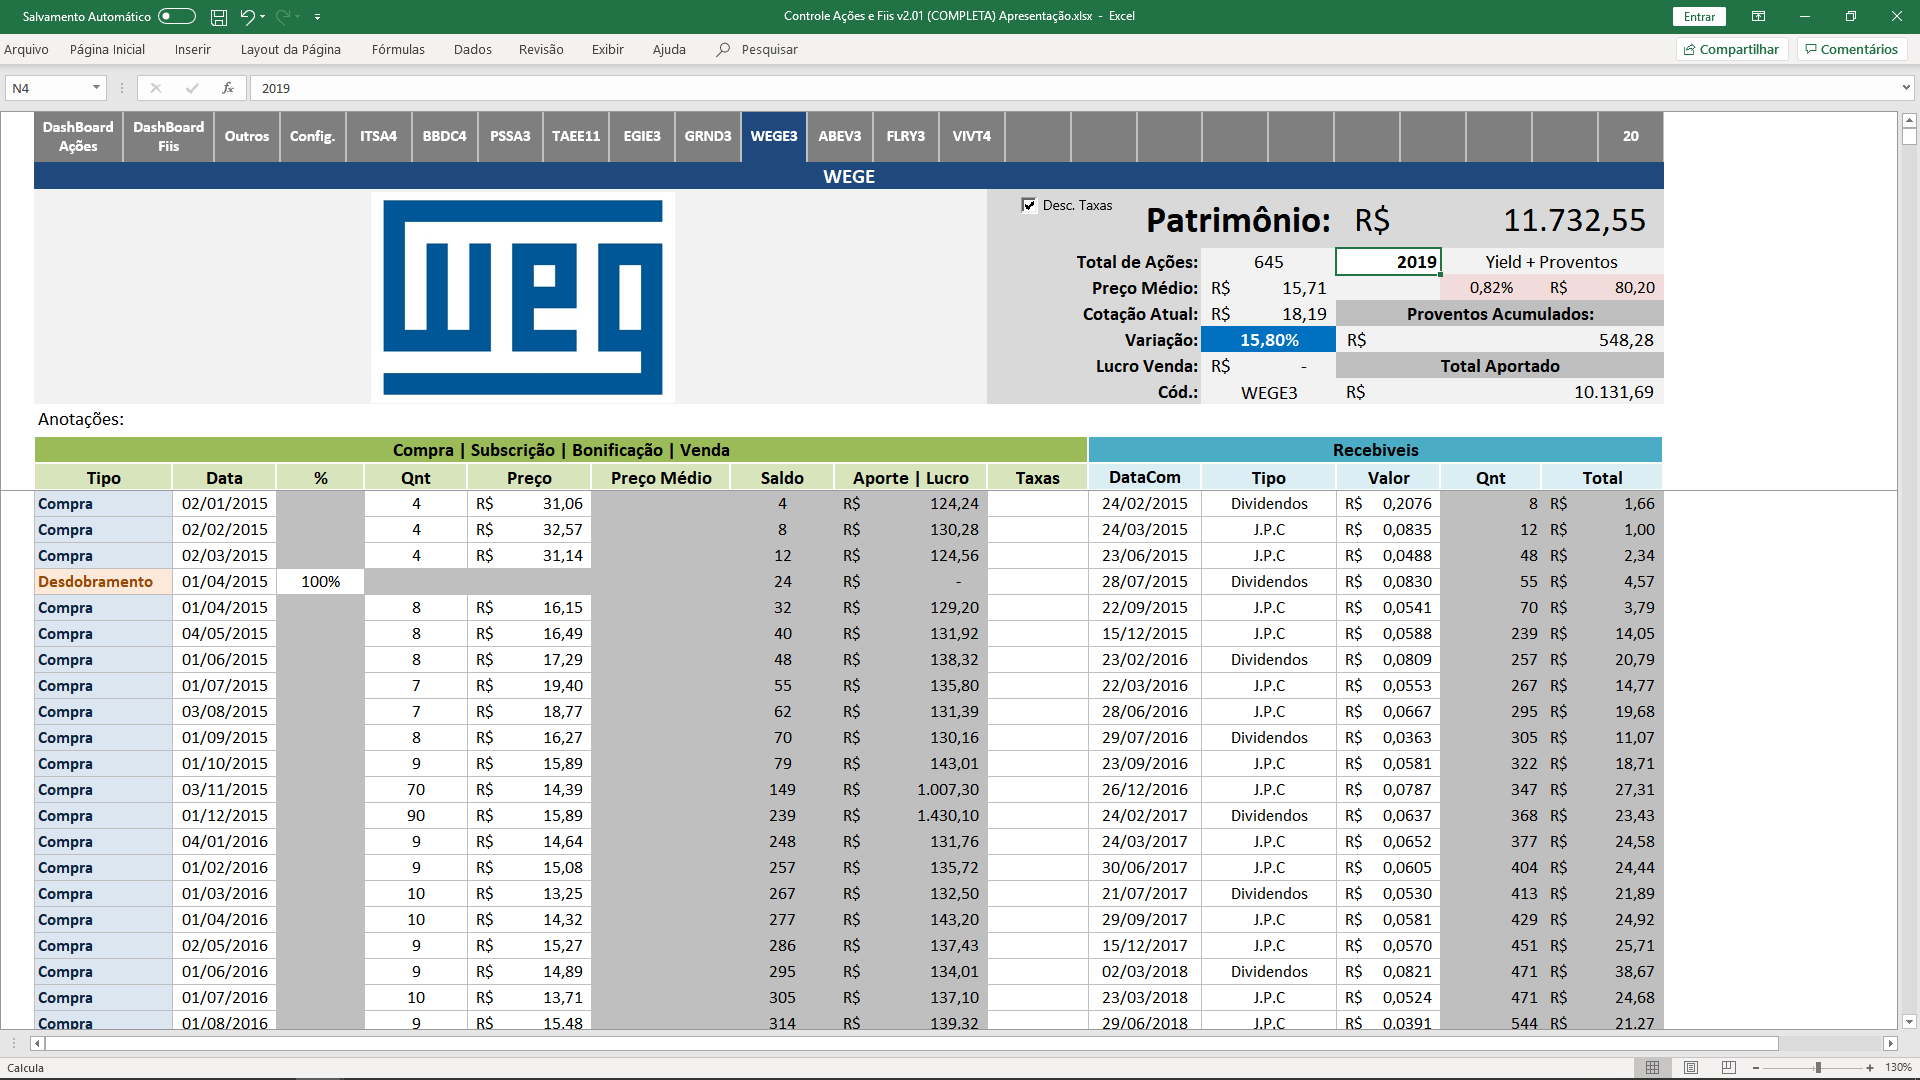This screenshot has width=1920, height=1080.
Task: Click the formula bar showing 2019
Action: coord(1074,88)
